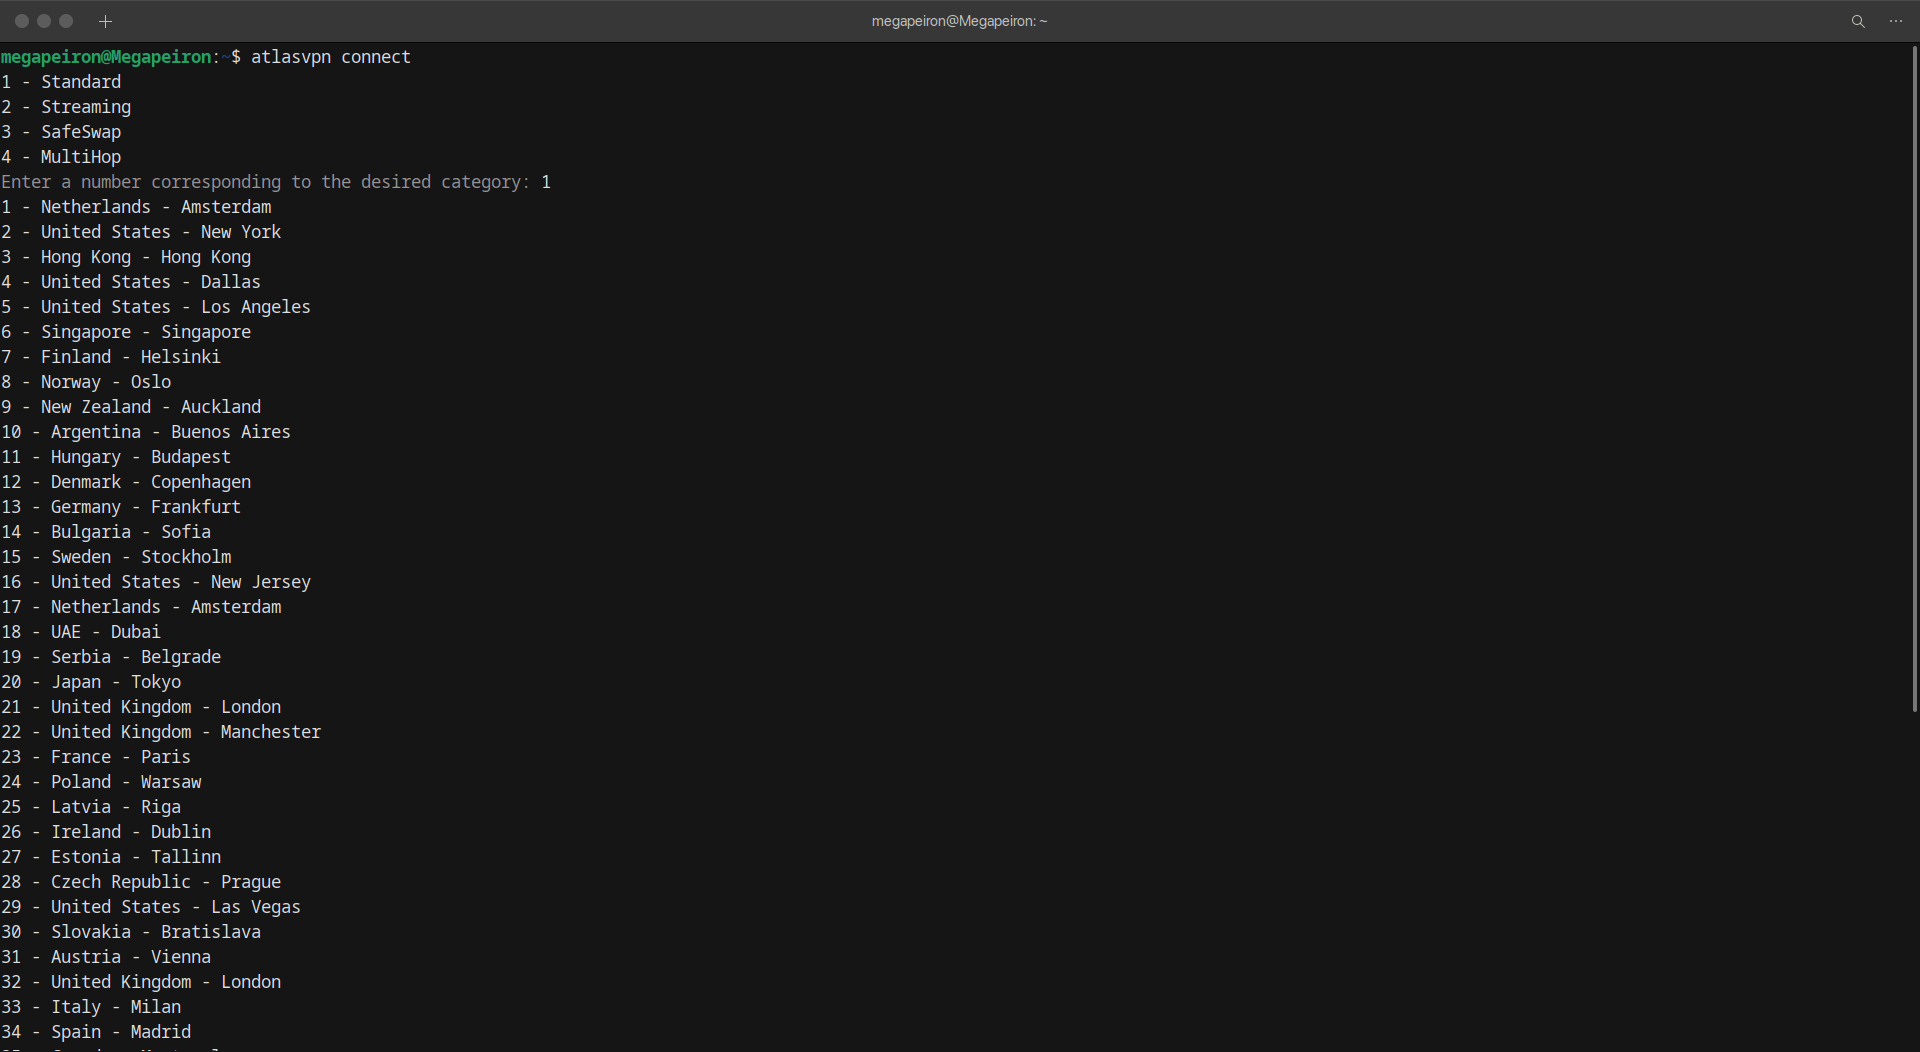Select the '1 - Standard' category line
This screenshot has height=1052, width=1920.
[x=61, y=82]
